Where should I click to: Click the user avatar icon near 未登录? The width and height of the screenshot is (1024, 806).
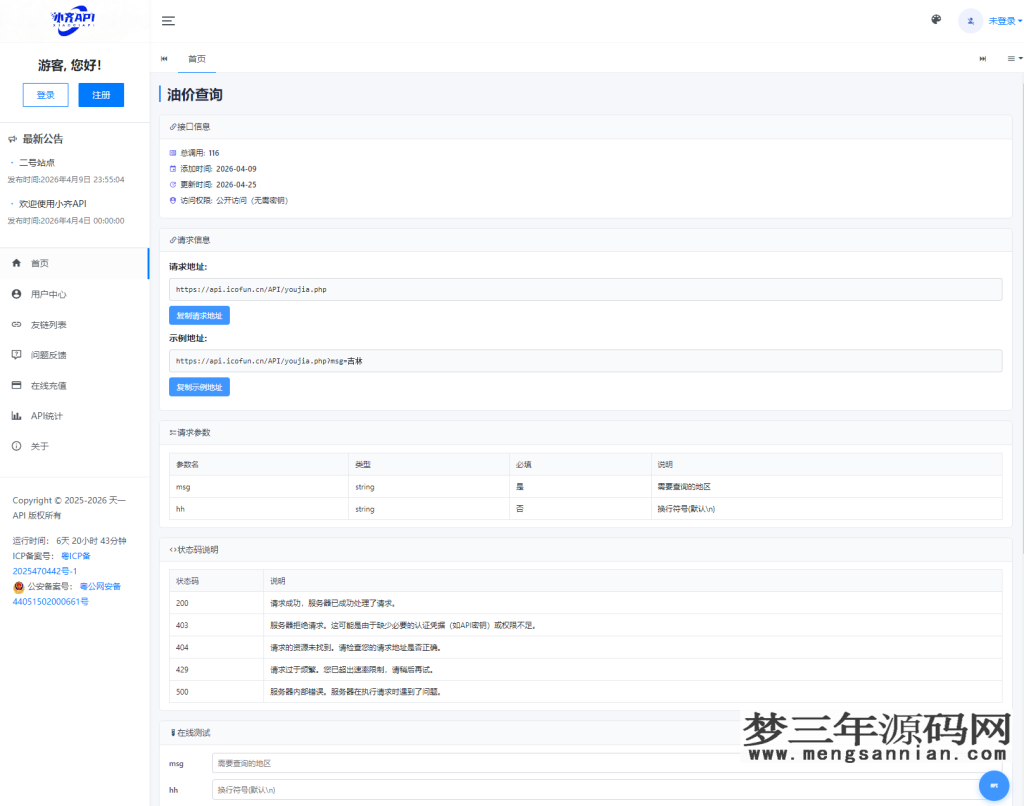(969, 20)
